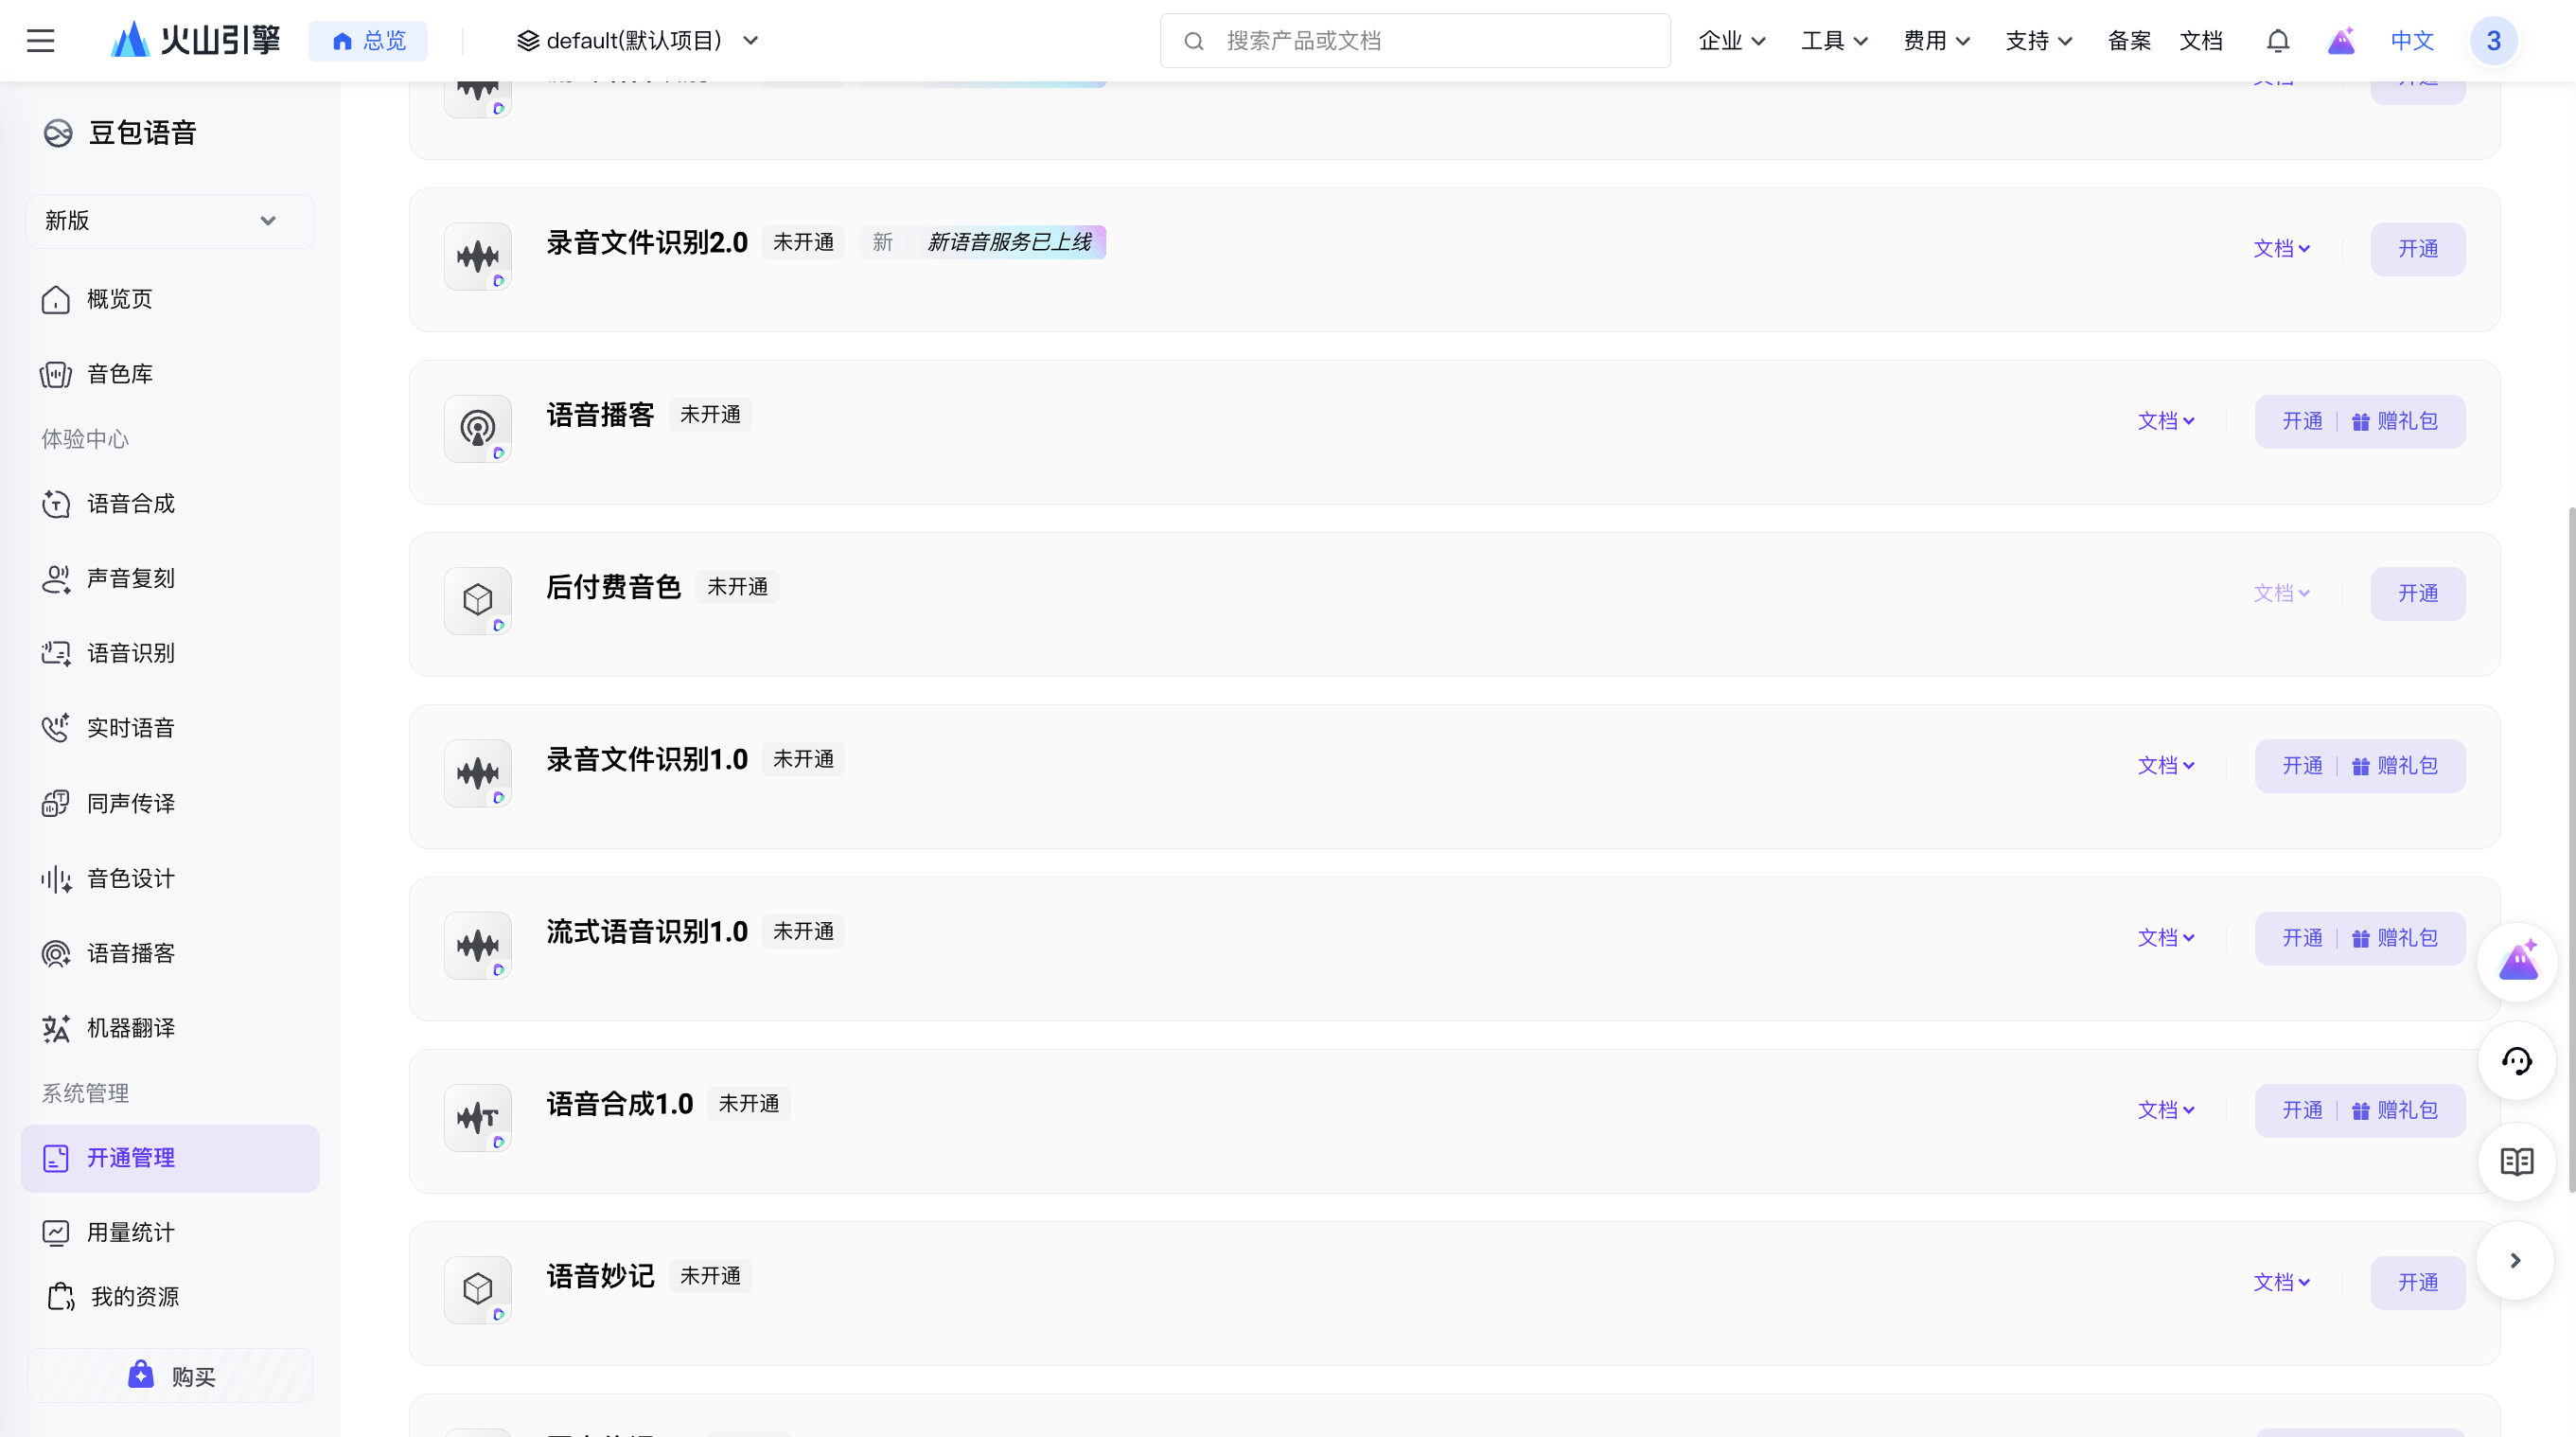Viewport: 2576px width, 1437px height.
Task: Open the floating documentation book button
Action: coord(2517,1161)
